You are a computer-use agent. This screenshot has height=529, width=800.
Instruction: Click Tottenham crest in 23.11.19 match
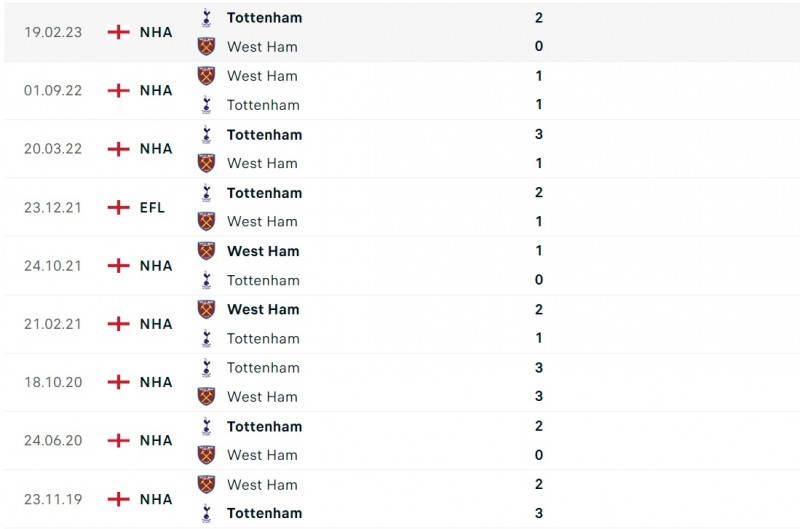tap(206, 513)
